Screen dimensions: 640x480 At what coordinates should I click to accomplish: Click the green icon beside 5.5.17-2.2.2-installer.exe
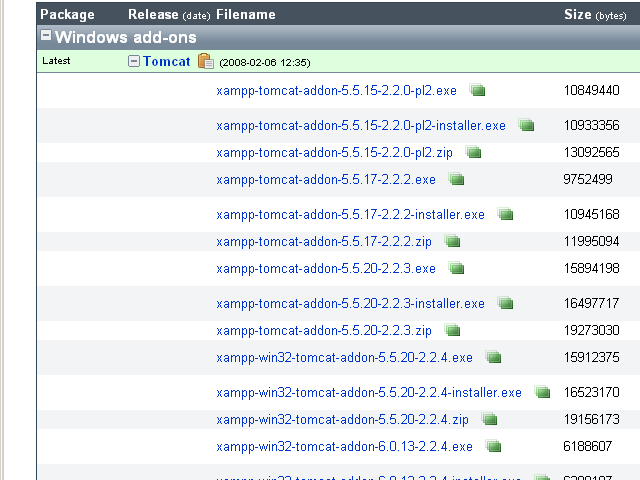pos(505,214)
